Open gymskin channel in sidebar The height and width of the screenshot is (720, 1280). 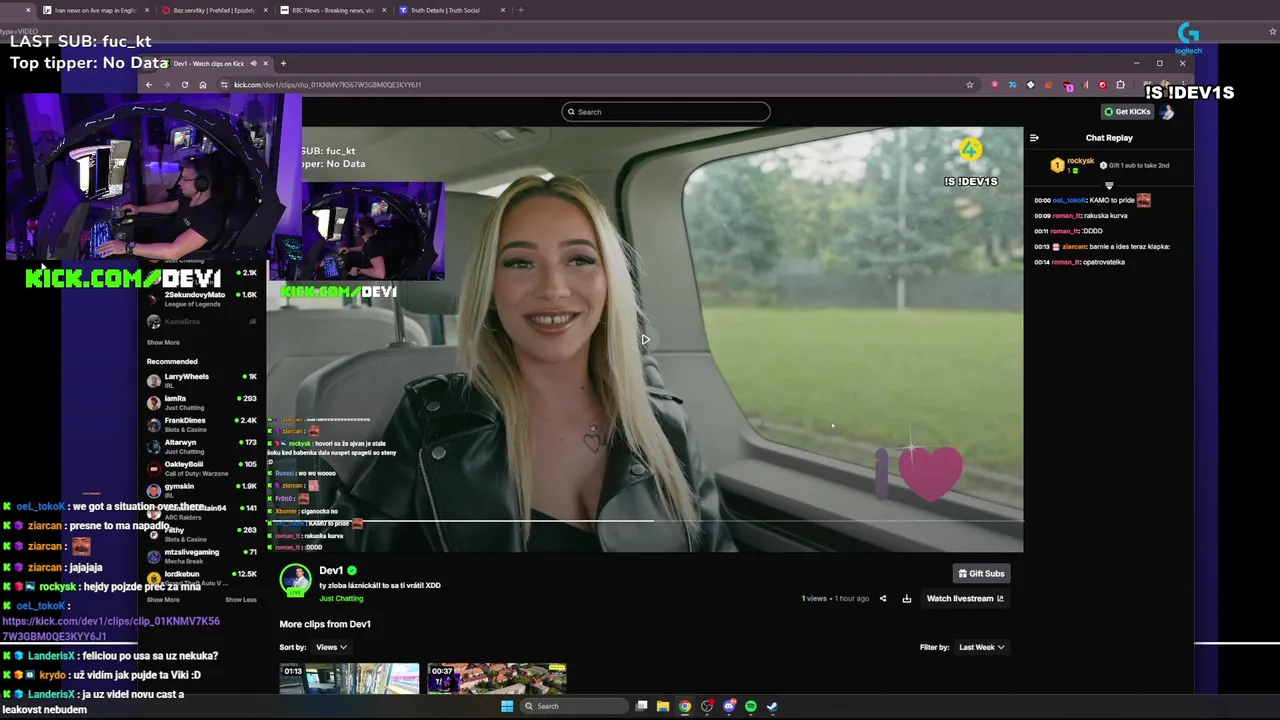201,490
